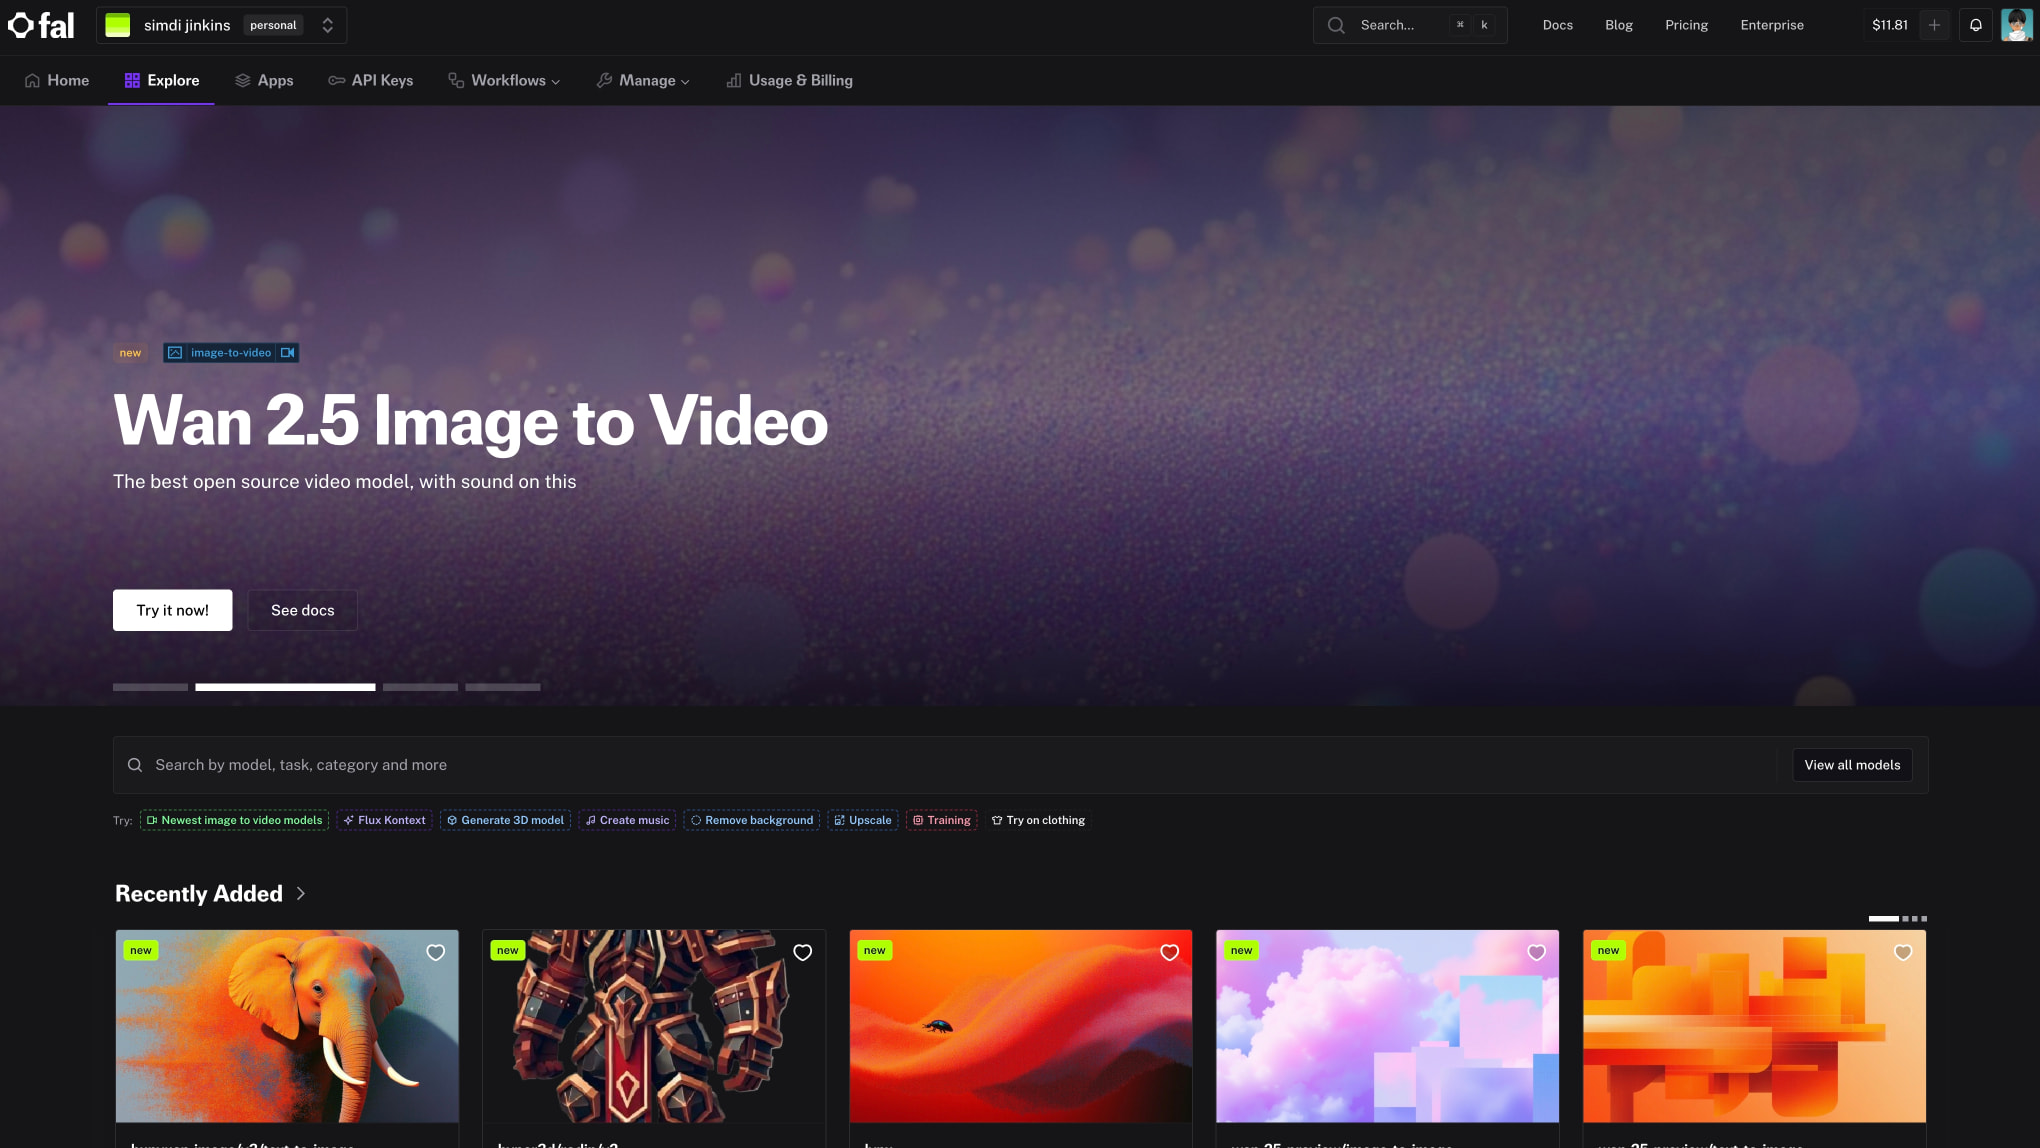Open the Apps tab
The height and width of the screenshot is (1148, 2040).
[x=264, y=80]
